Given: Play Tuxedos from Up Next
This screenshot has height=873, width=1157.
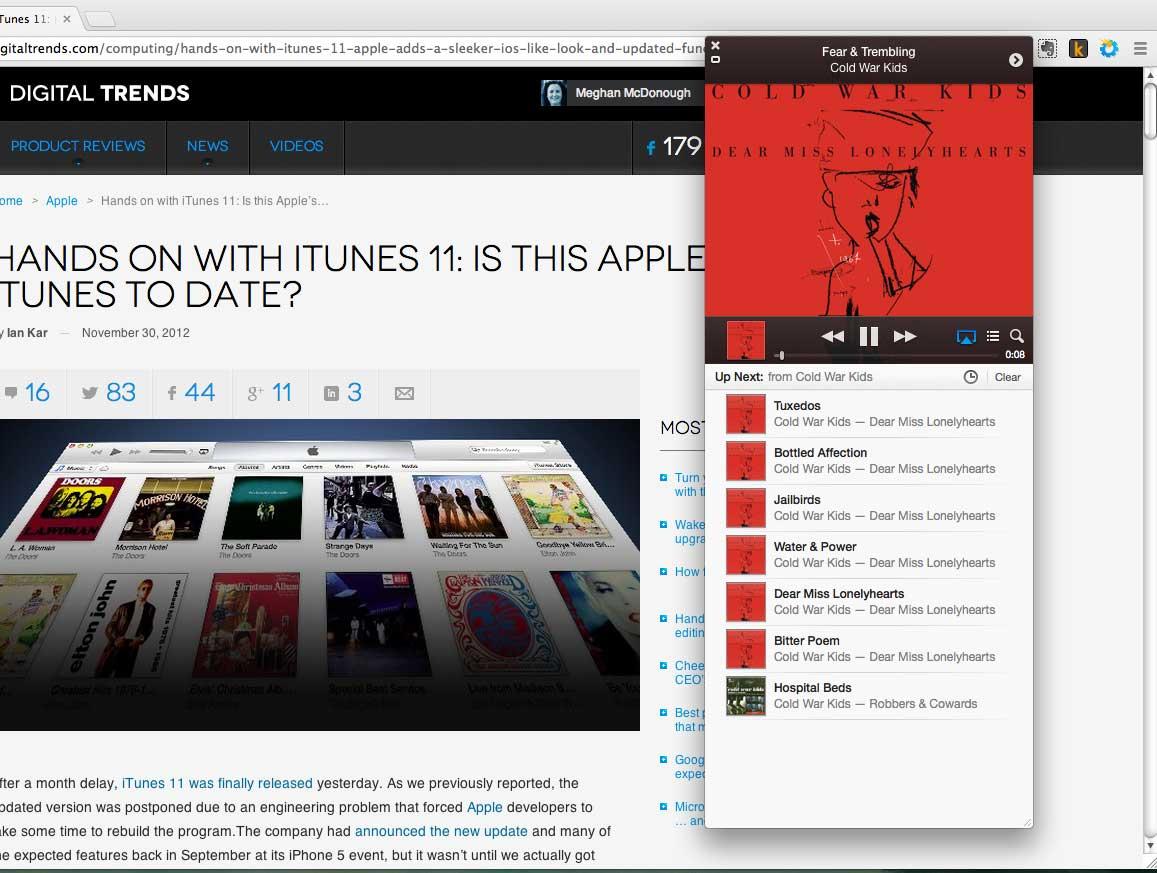Looking at the screenshot, I should [x=868, y=413].
